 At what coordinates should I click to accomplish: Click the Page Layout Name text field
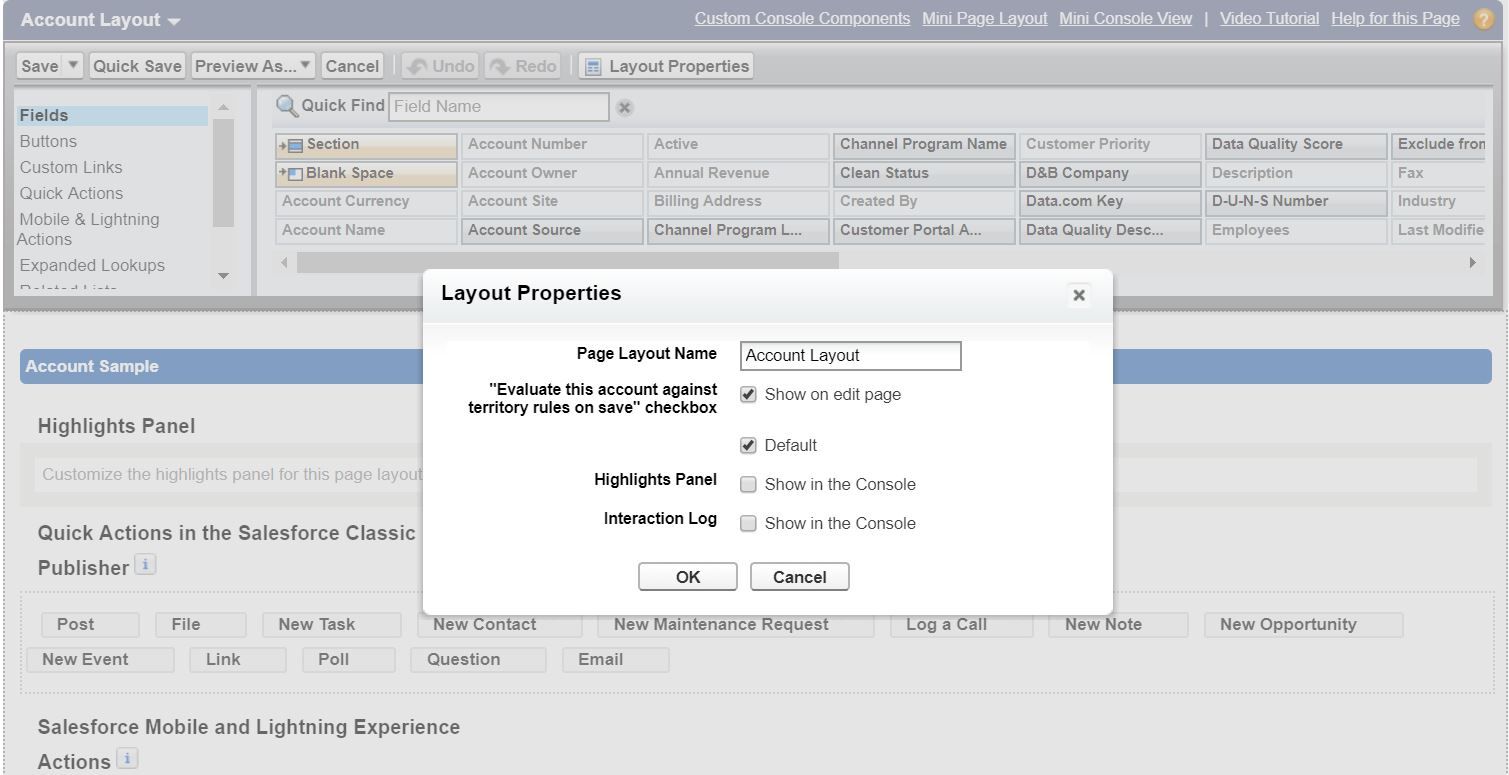tap(850, 355)
